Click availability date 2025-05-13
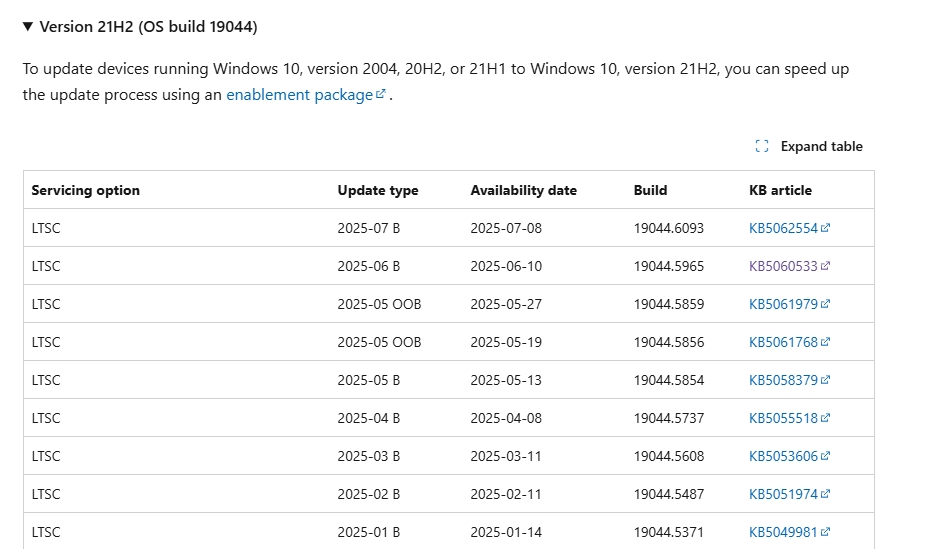 pos(506,380)
